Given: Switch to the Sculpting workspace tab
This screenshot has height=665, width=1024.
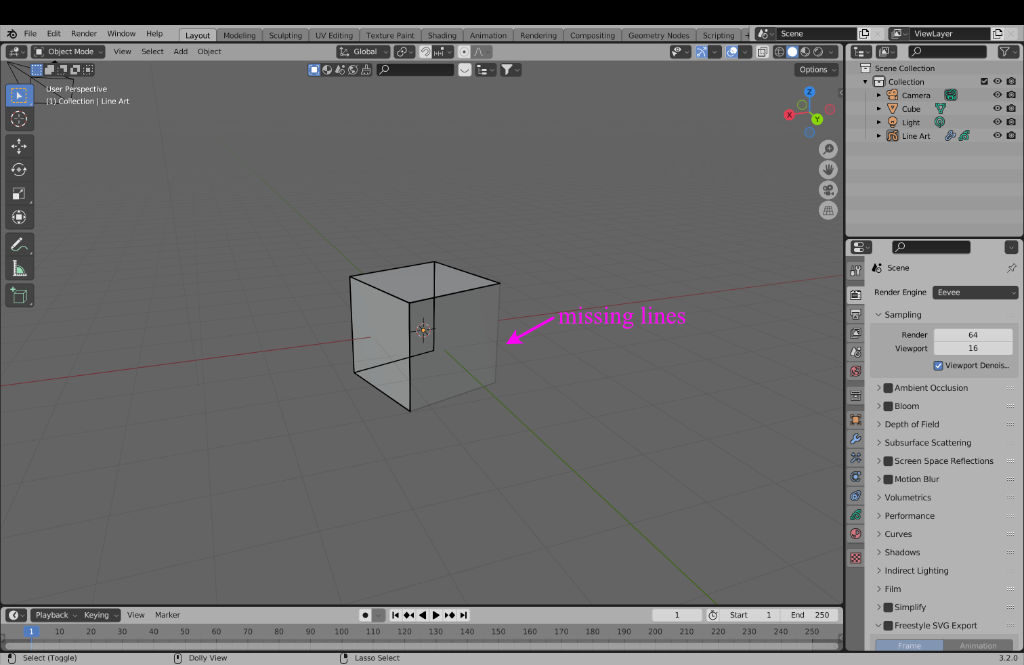Looking at the screenshot, I should coord(285,35).
